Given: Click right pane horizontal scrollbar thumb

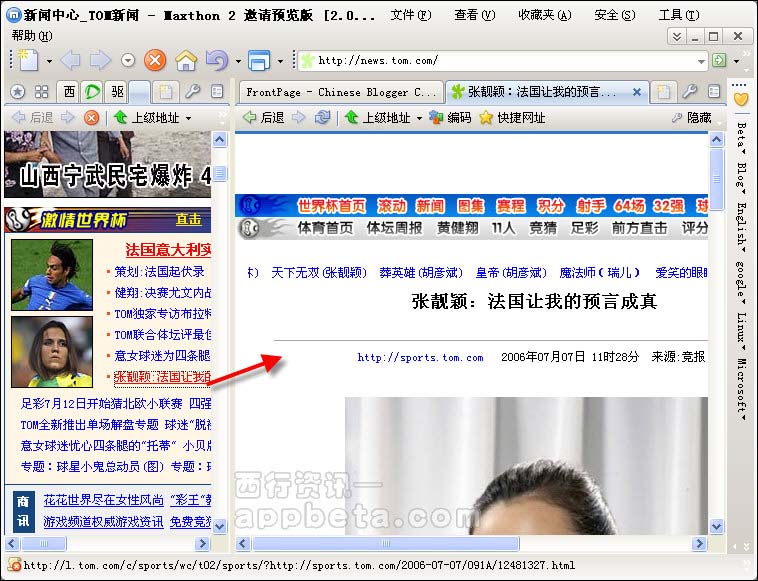Looking at the screenshot, I should pyautogui.click(x=386, y=544).
